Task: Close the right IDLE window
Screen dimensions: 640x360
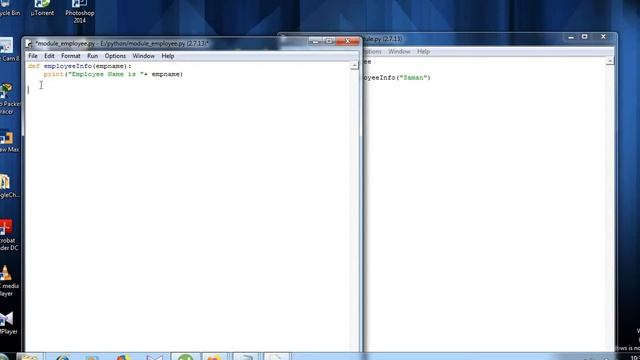Action: tap(603, 37)
